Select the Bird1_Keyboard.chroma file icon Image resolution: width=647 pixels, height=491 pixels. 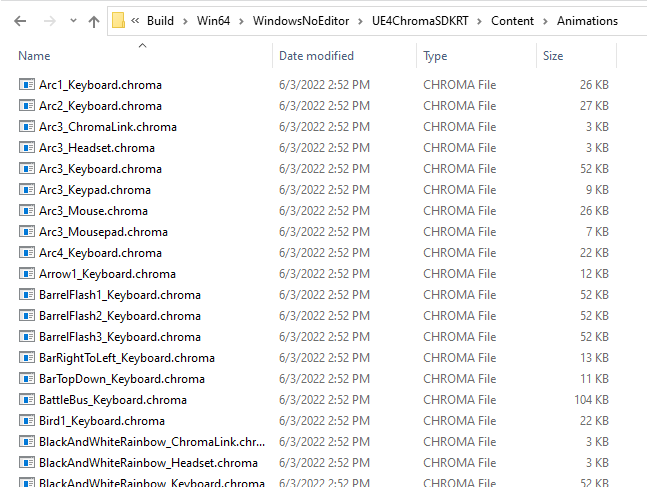pos(27,421)
